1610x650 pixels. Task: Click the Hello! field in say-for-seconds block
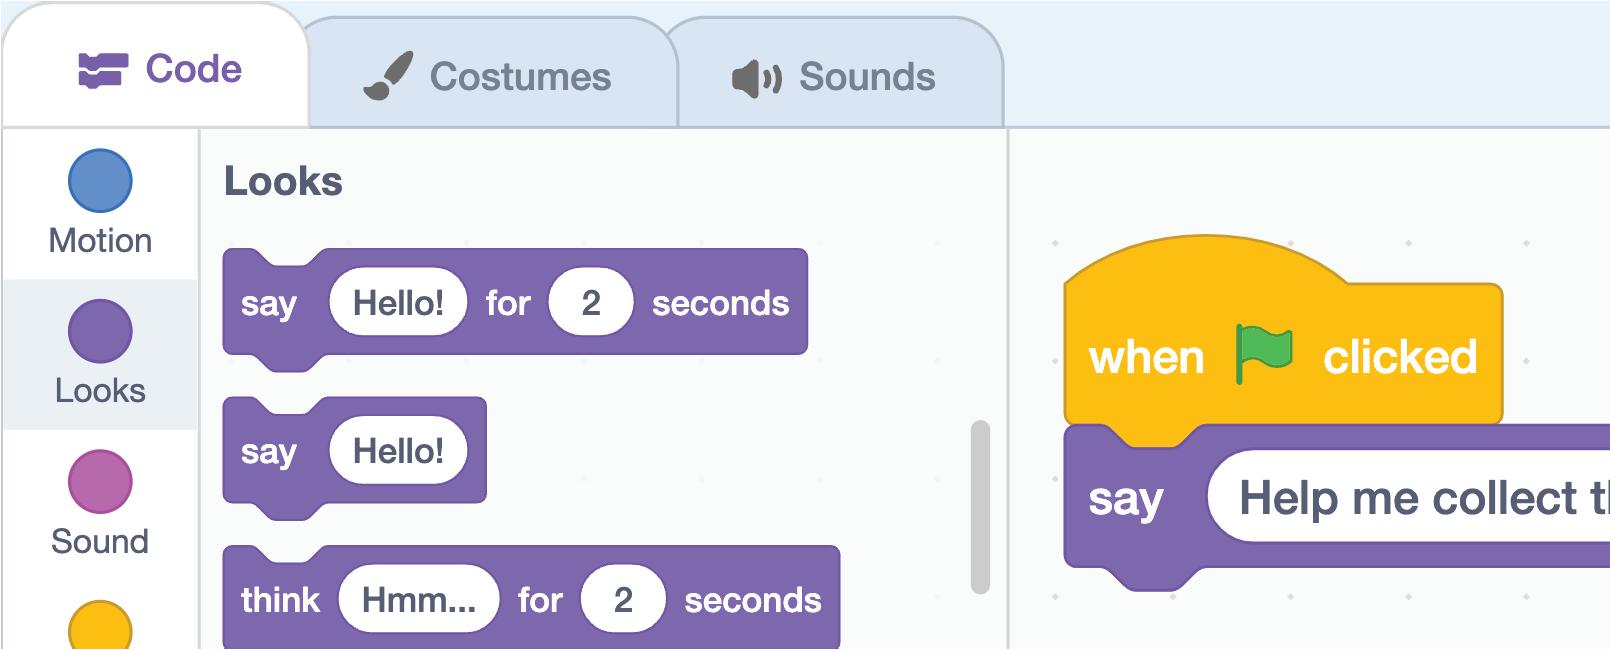(x=398, y=302)
